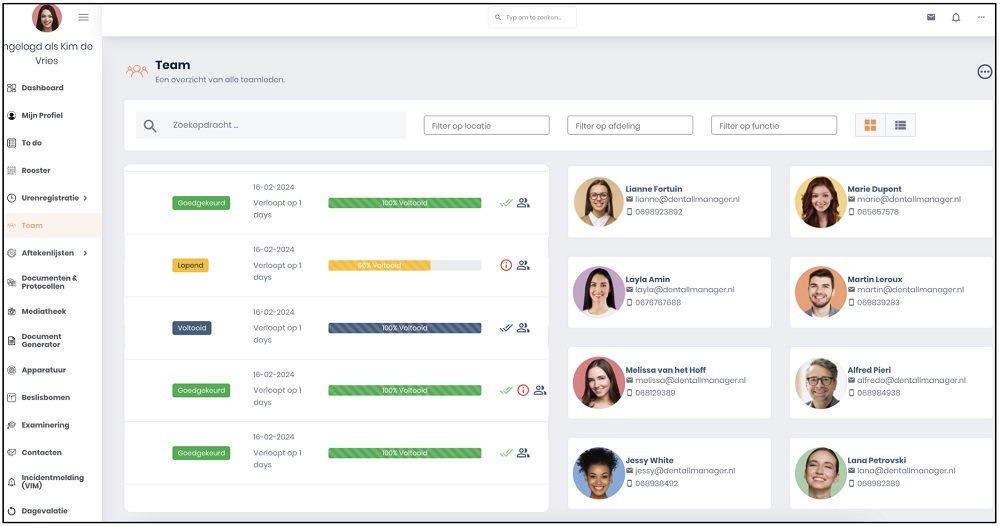Click the red info icon on Lopend row
Image resolution: width=1000 pixels, height=526 pixels.
(x=506, y=265)
